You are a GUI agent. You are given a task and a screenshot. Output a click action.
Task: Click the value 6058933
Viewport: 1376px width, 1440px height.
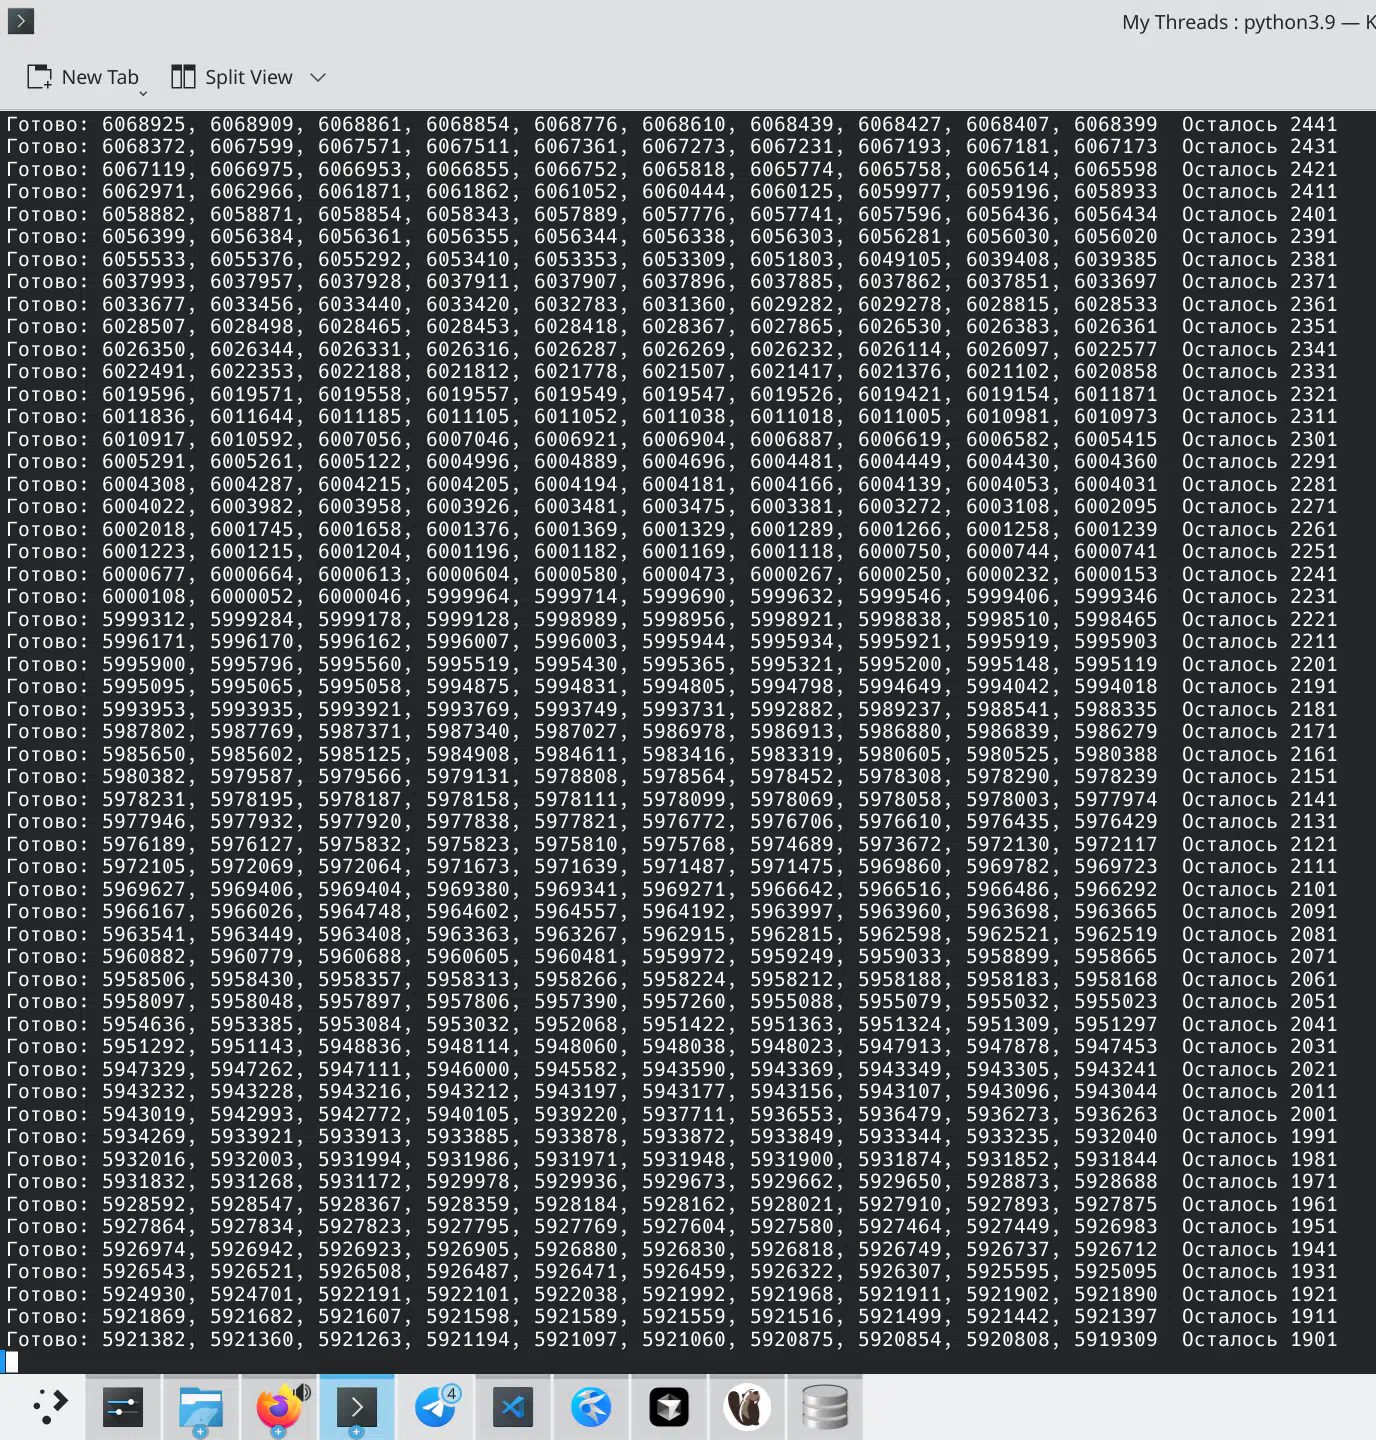(1116, 191)
